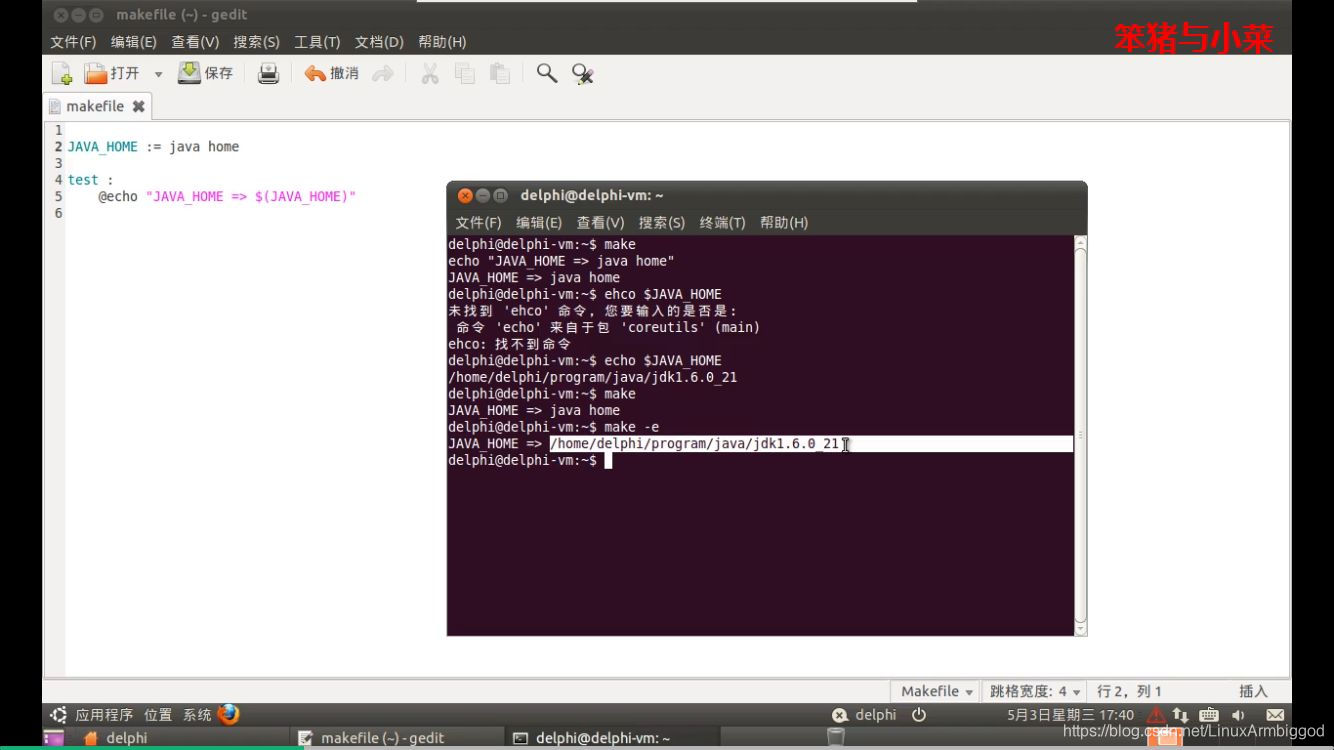The image size is (1334, 750).
Task: Click the test : target line in editor
Action: (90, 180)
